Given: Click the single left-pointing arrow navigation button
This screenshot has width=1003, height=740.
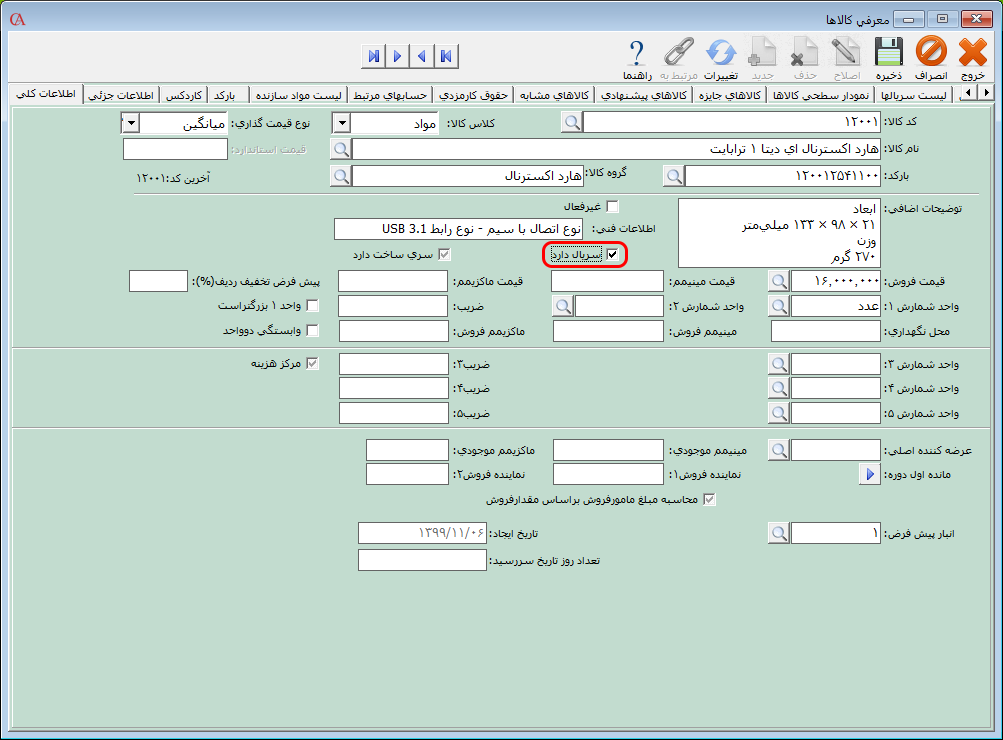Looking at the screenshot, I should [x=421, y=56].
